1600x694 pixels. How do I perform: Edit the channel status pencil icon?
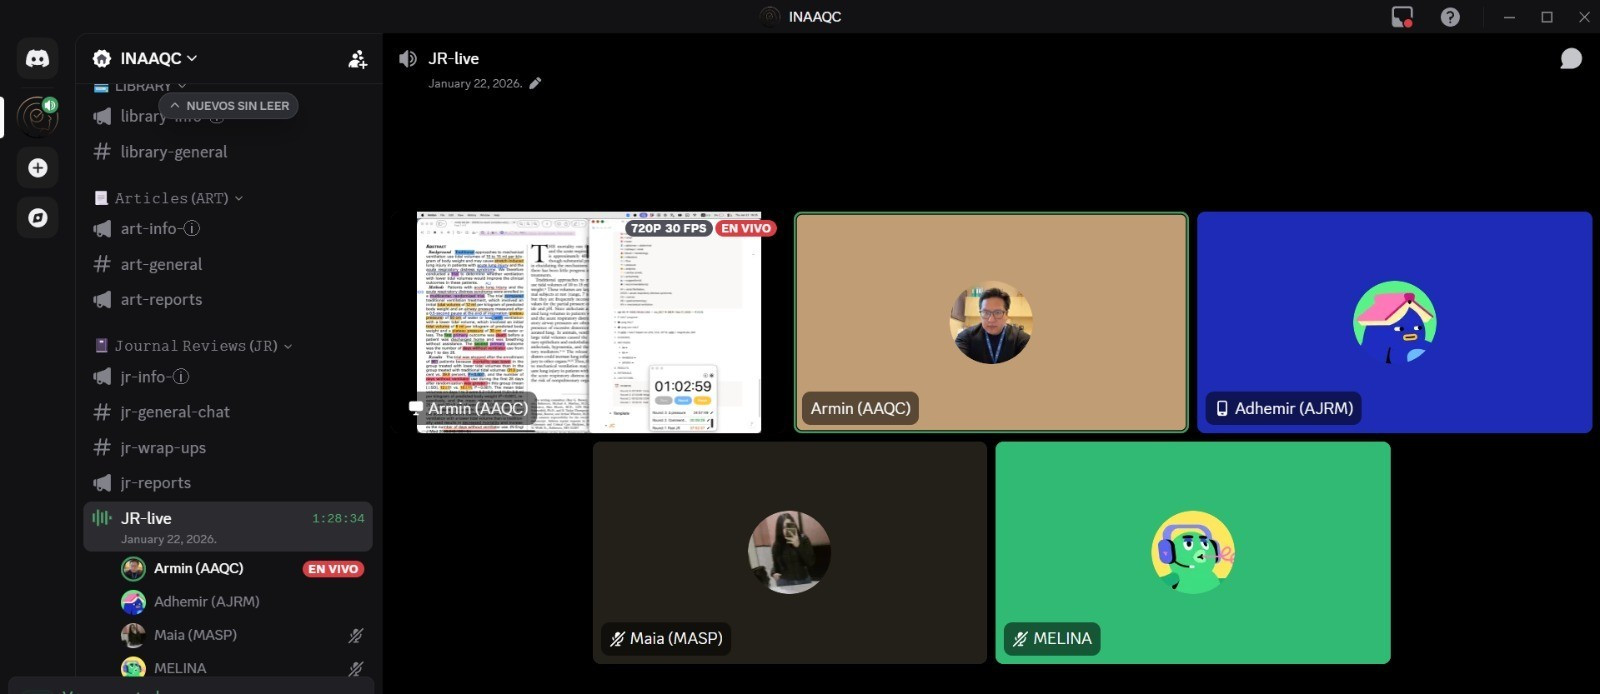pos(535,84)
